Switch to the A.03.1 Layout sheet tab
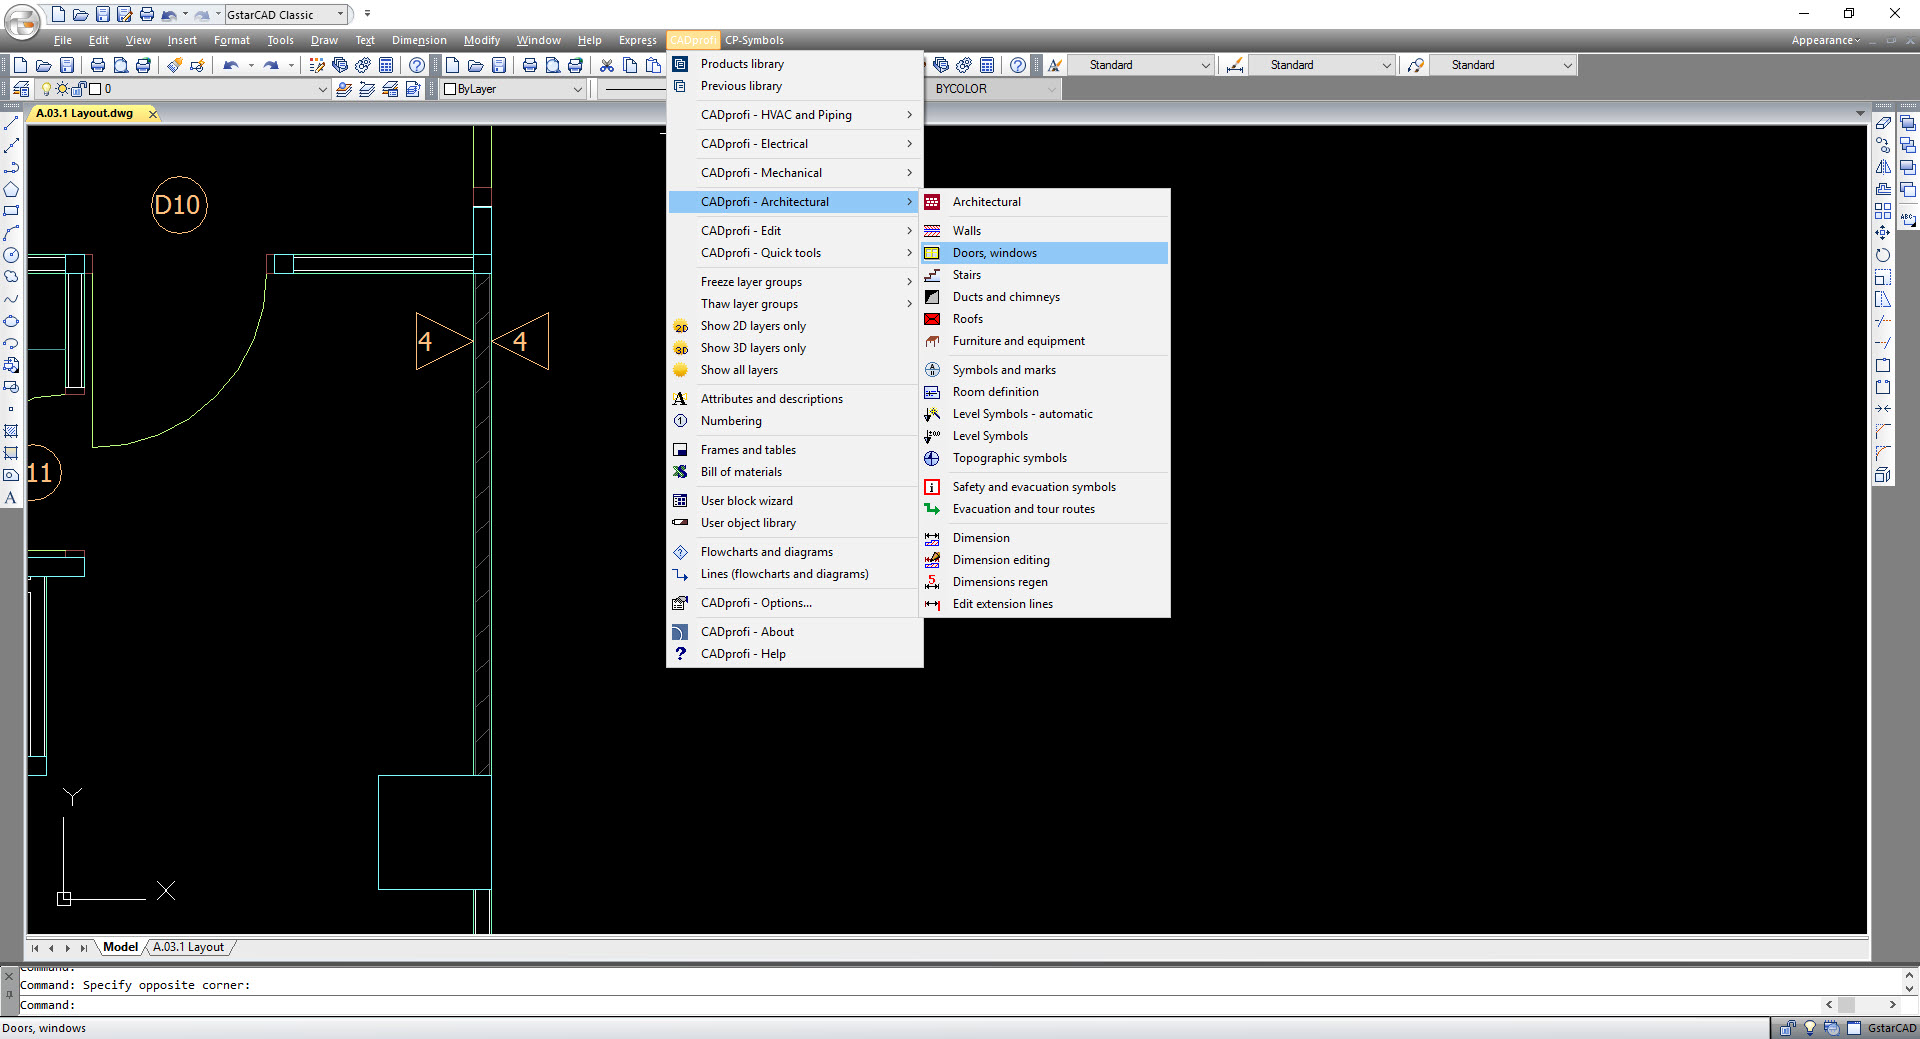Image resolution: width=1920 pixels, height=1039 pixels. [189, 947]
